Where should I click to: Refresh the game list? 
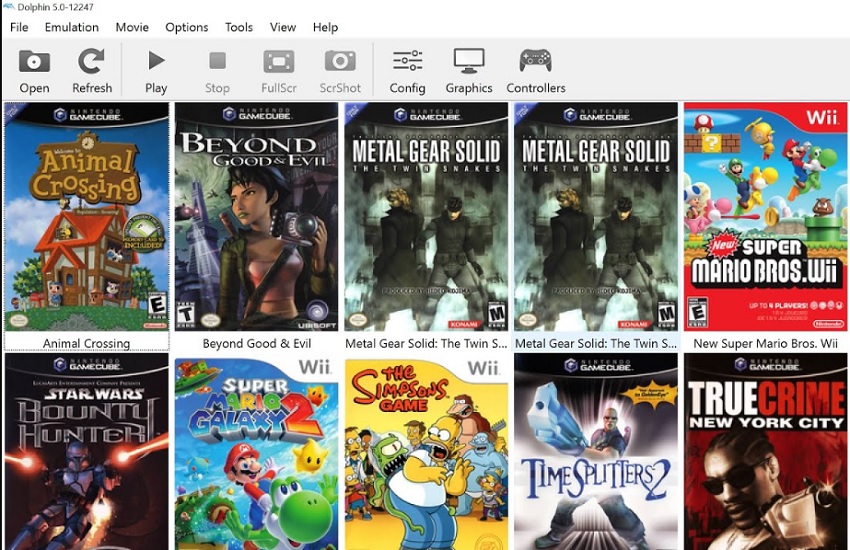tap(92, 62)
